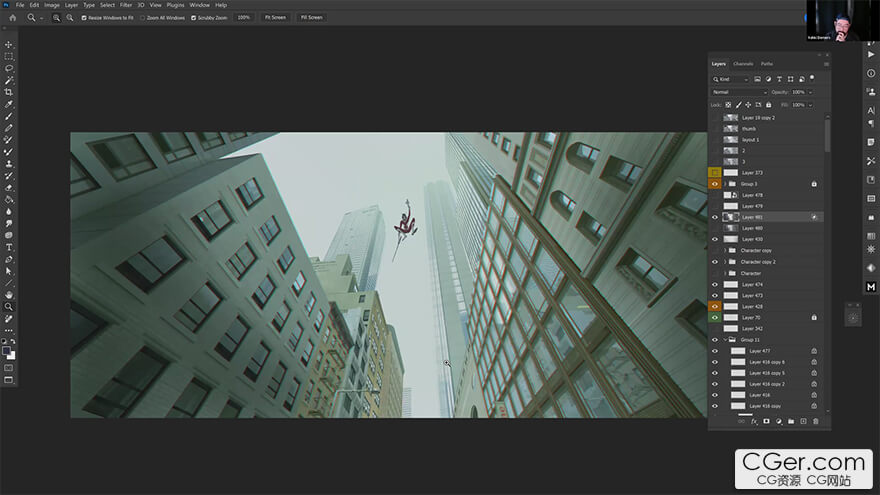
Task: Click the Fit Screen button
Action: click(275, 18)
